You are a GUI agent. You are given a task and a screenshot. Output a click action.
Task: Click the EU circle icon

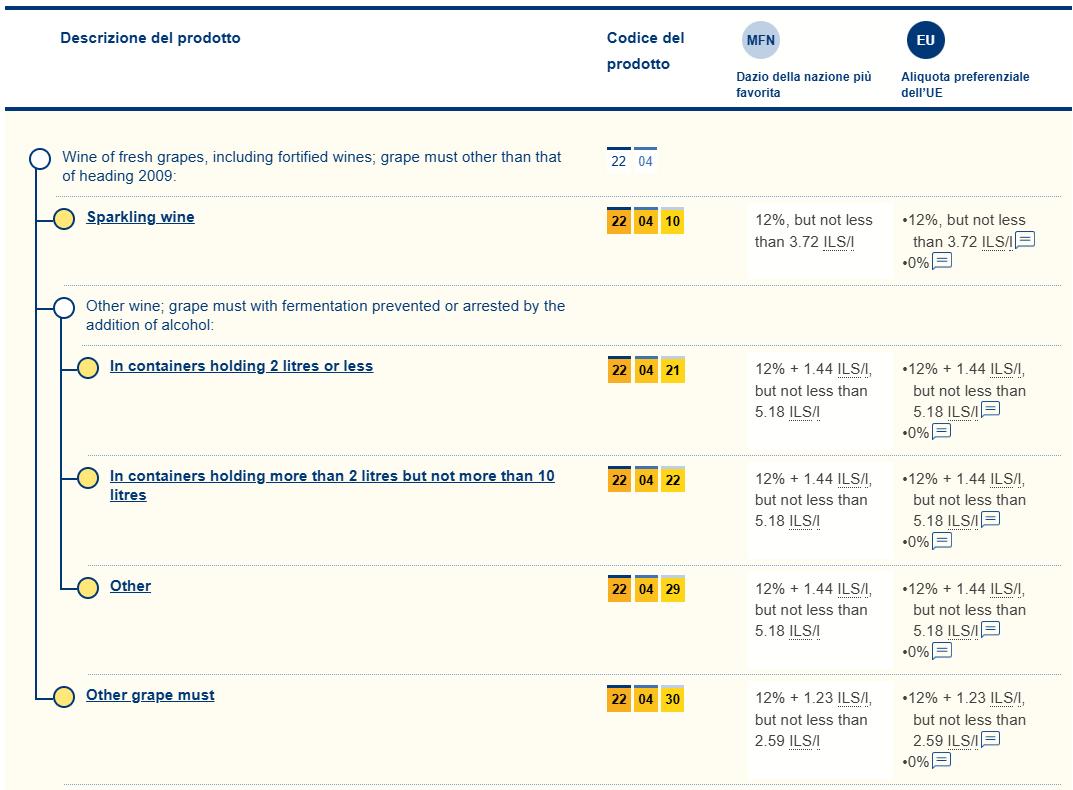pos(925,41)
